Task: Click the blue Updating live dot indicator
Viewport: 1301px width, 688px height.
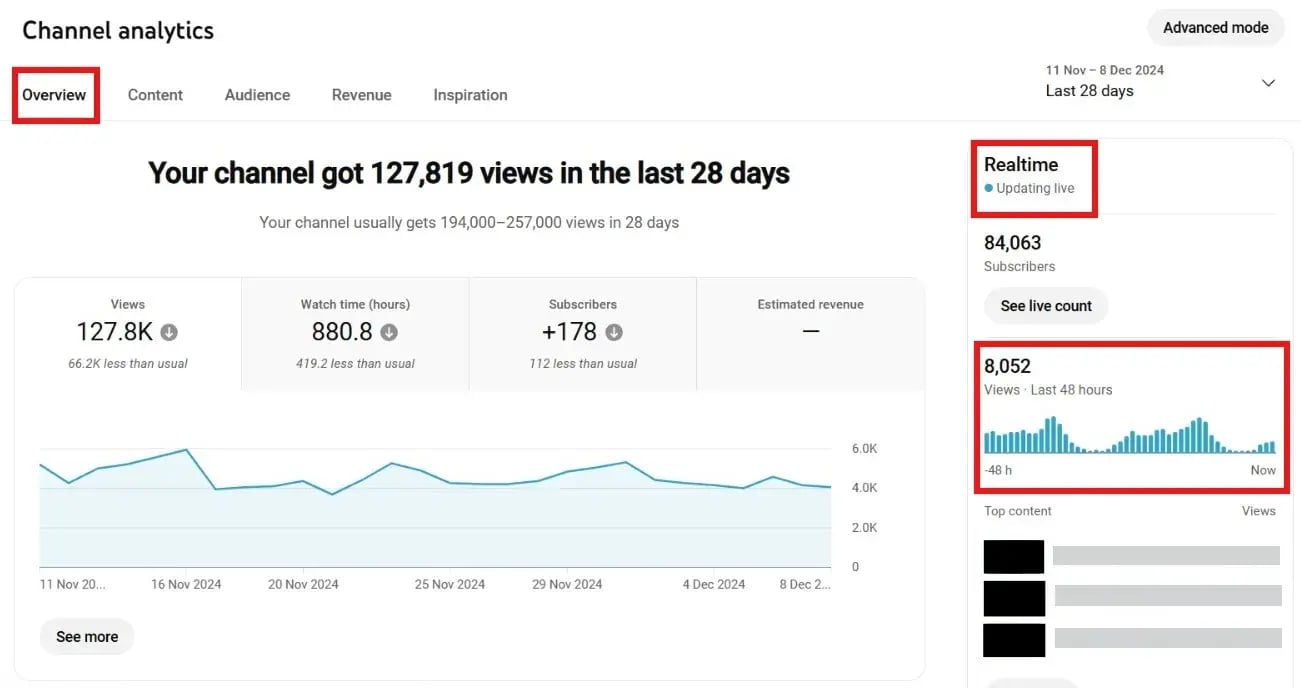Action: coord(989,188)
